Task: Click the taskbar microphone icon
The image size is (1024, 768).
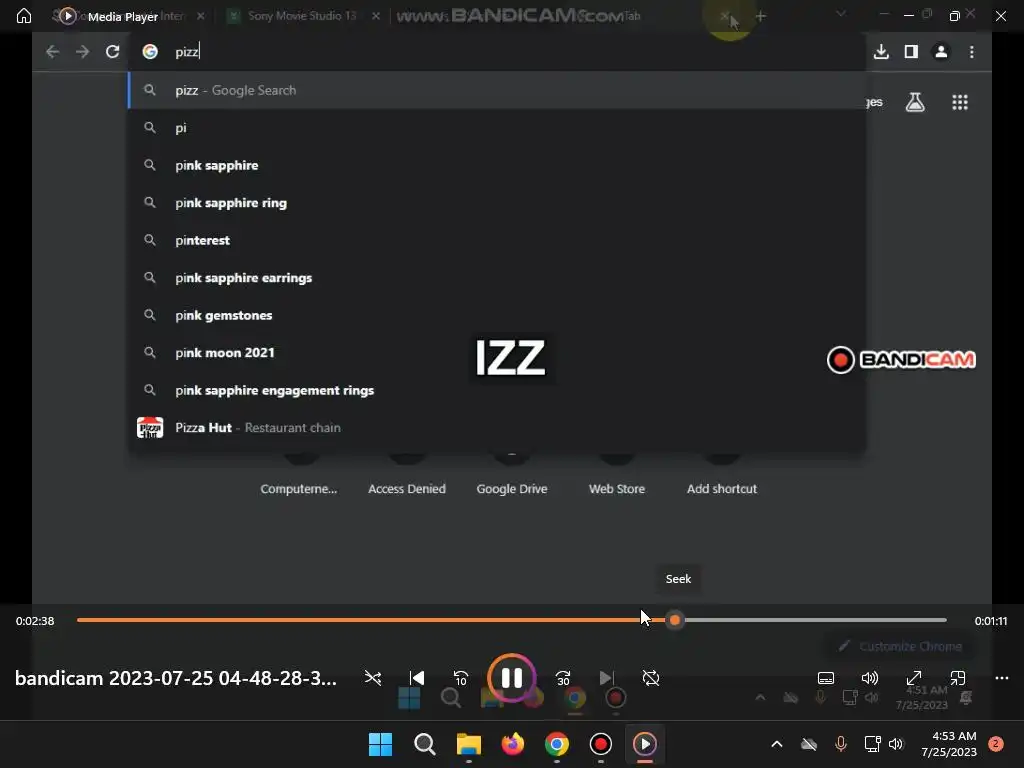Action: click(840, 744)
